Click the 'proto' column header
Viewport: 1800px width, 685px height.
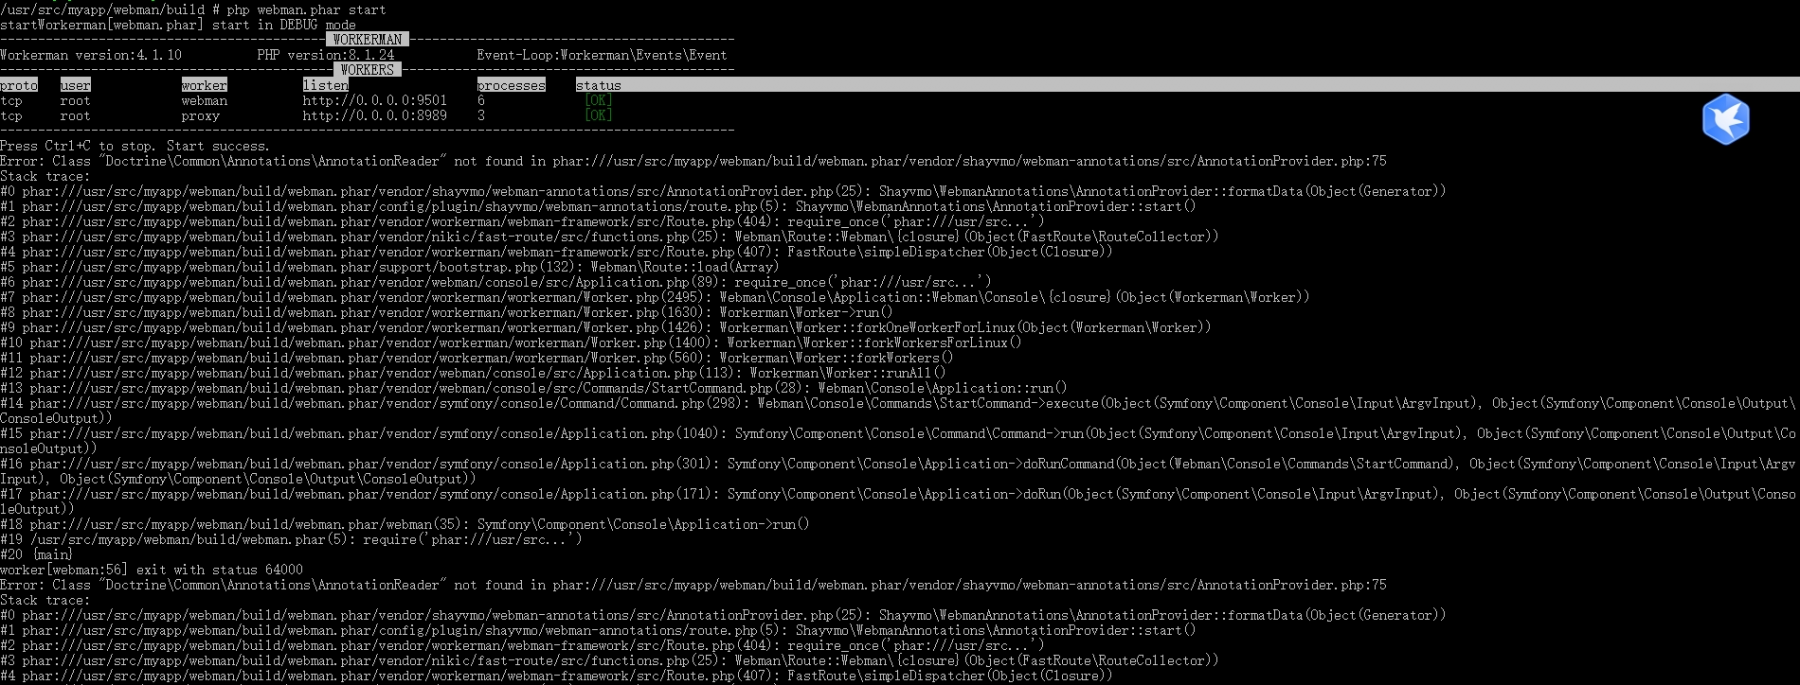19,86
